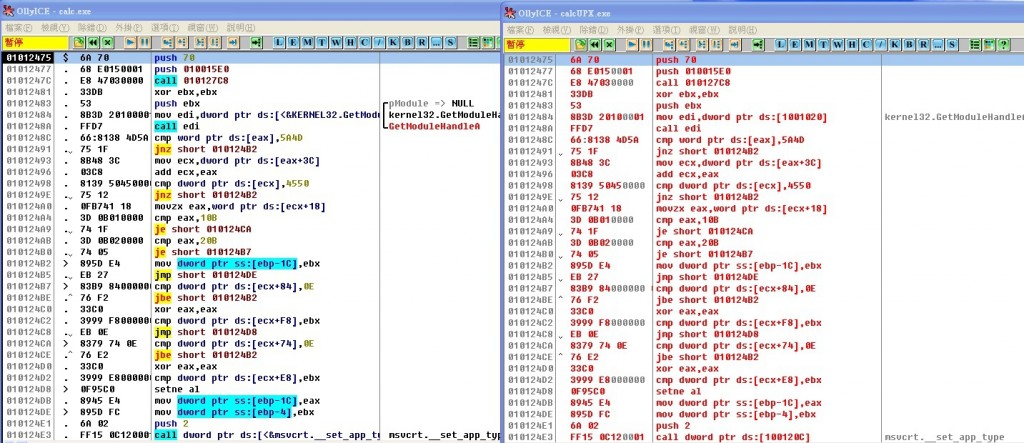Image resolution: width=1024 pixels, height=443 pixels.
Task: Open 說明(H) menu in calc.exe window
Action: pos(240,27)
